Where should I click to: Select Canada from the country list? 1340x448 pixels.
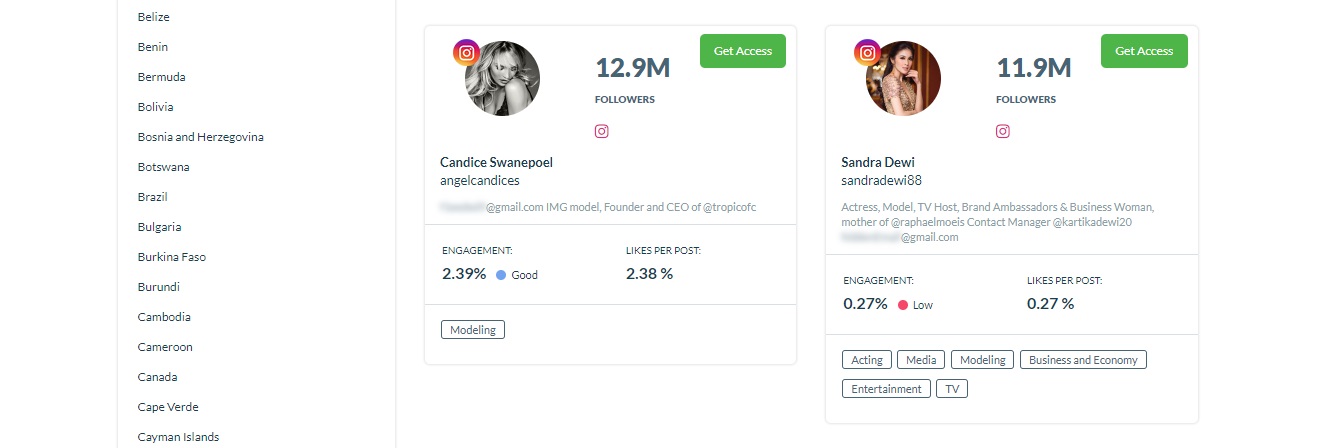pos(158,377)
